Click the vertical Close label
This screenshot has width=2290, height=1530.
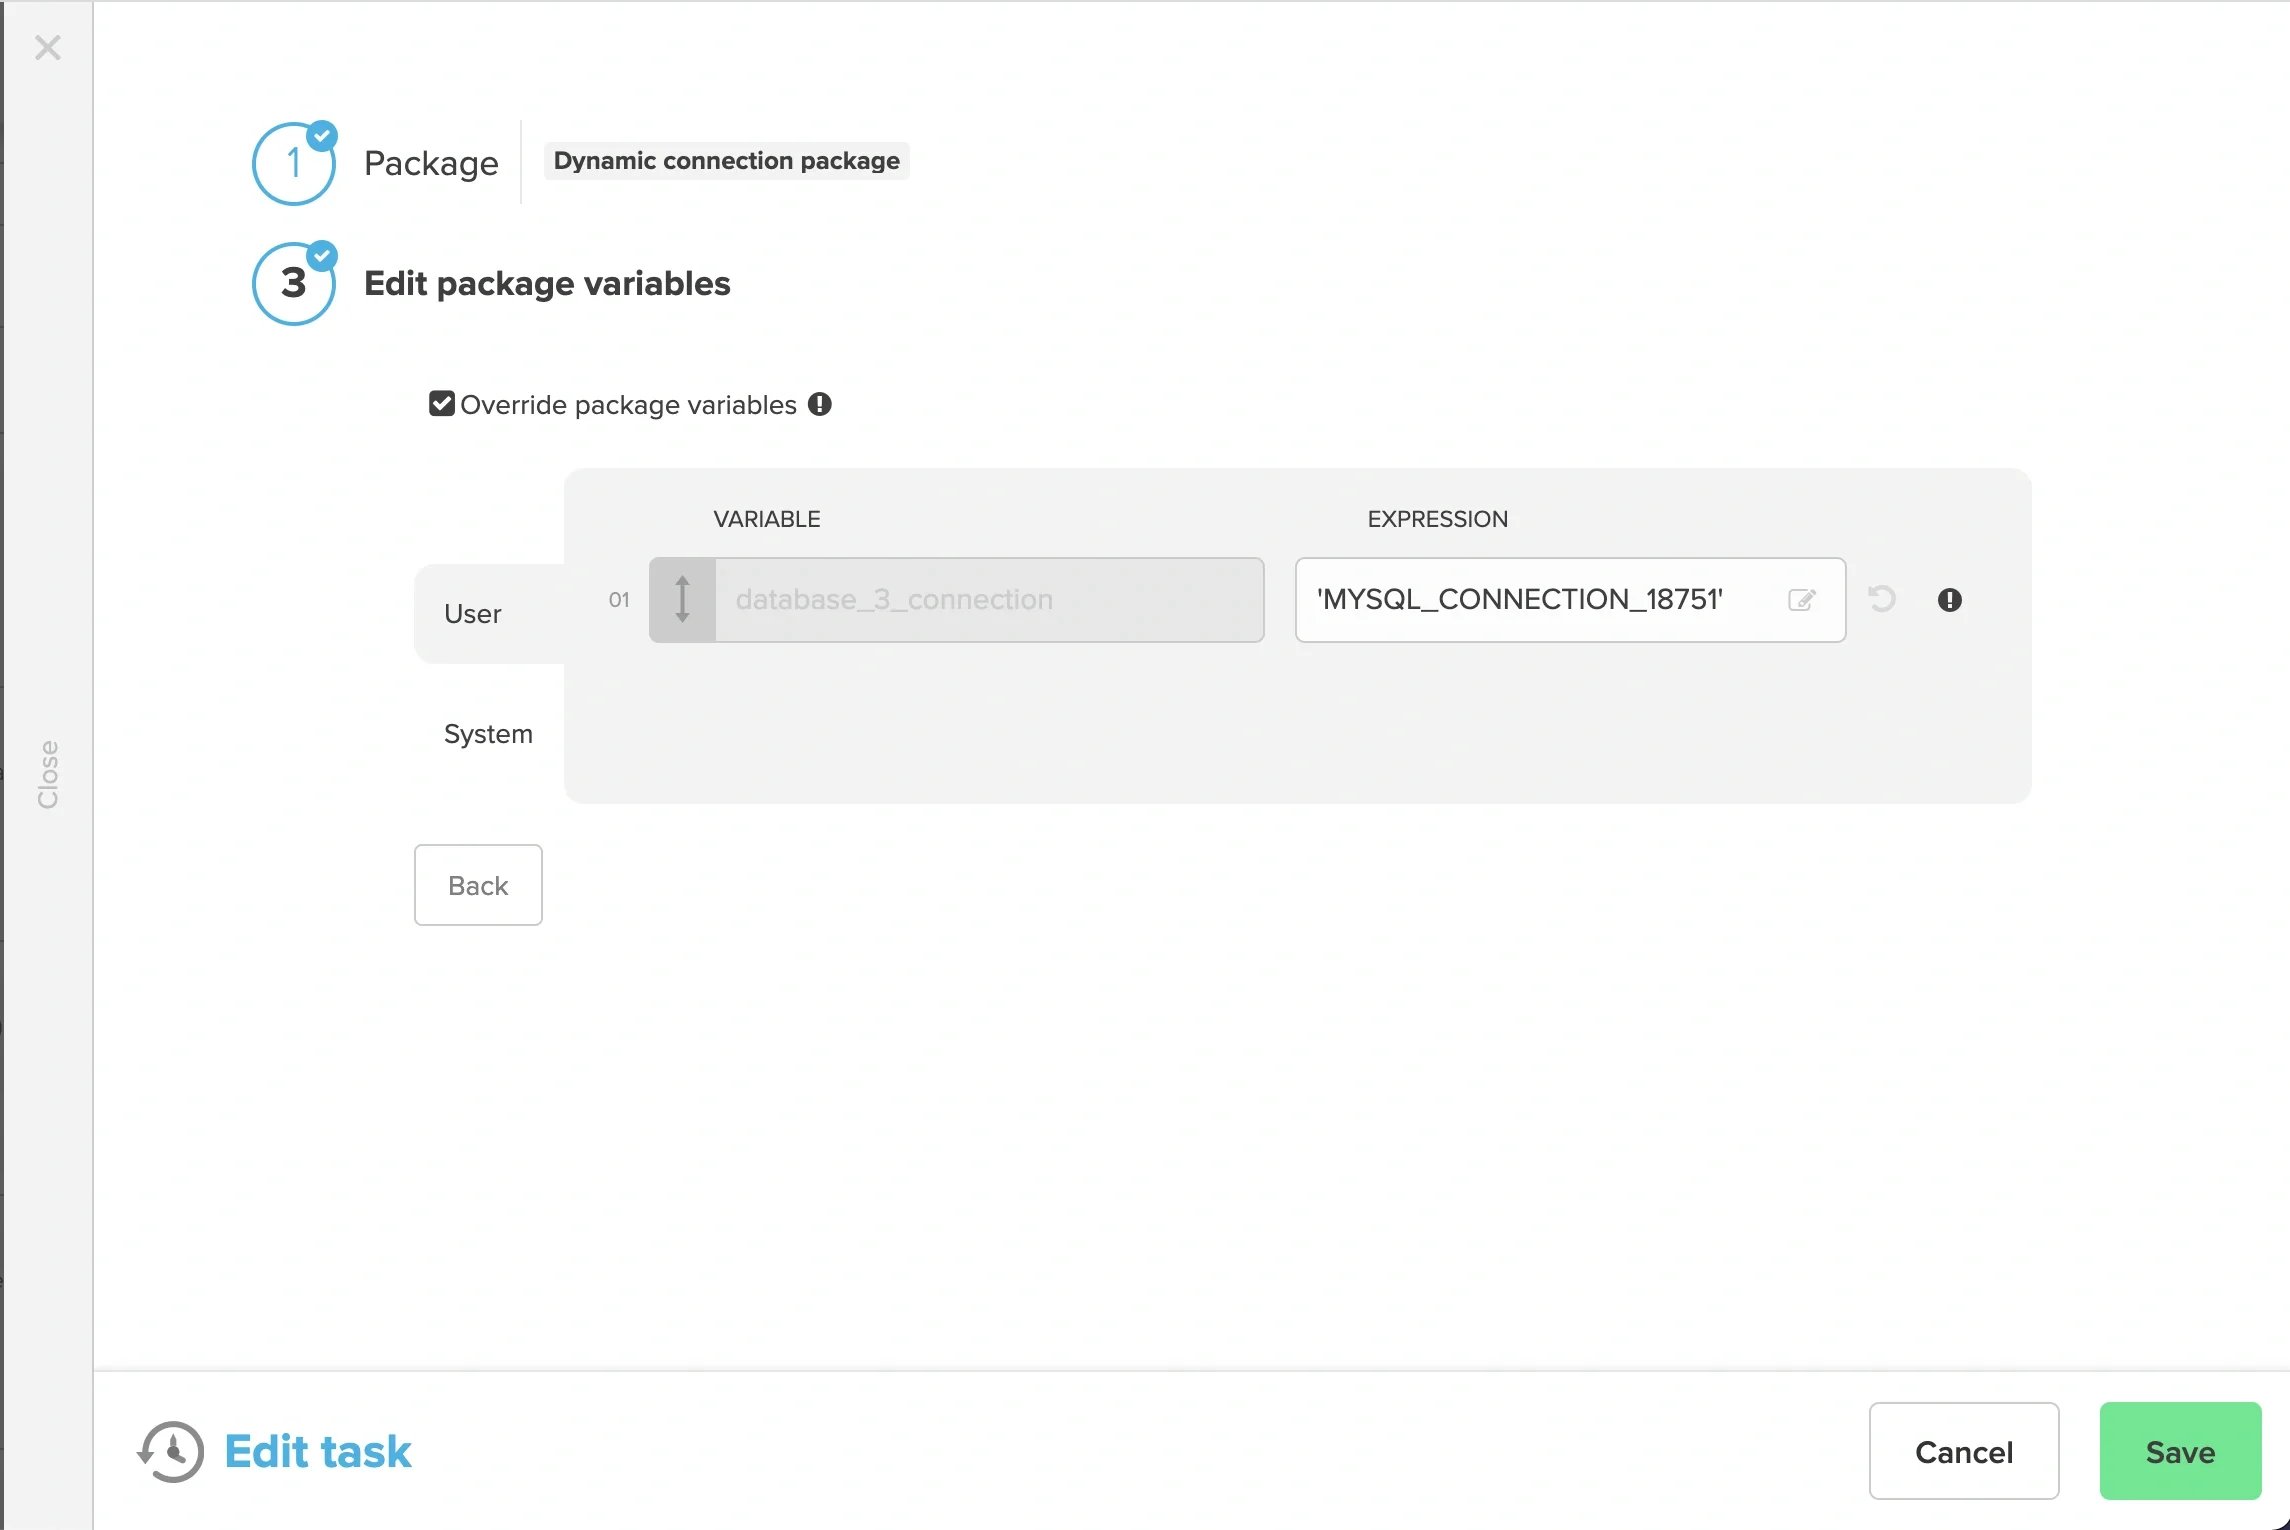click(x=48, y=774)
